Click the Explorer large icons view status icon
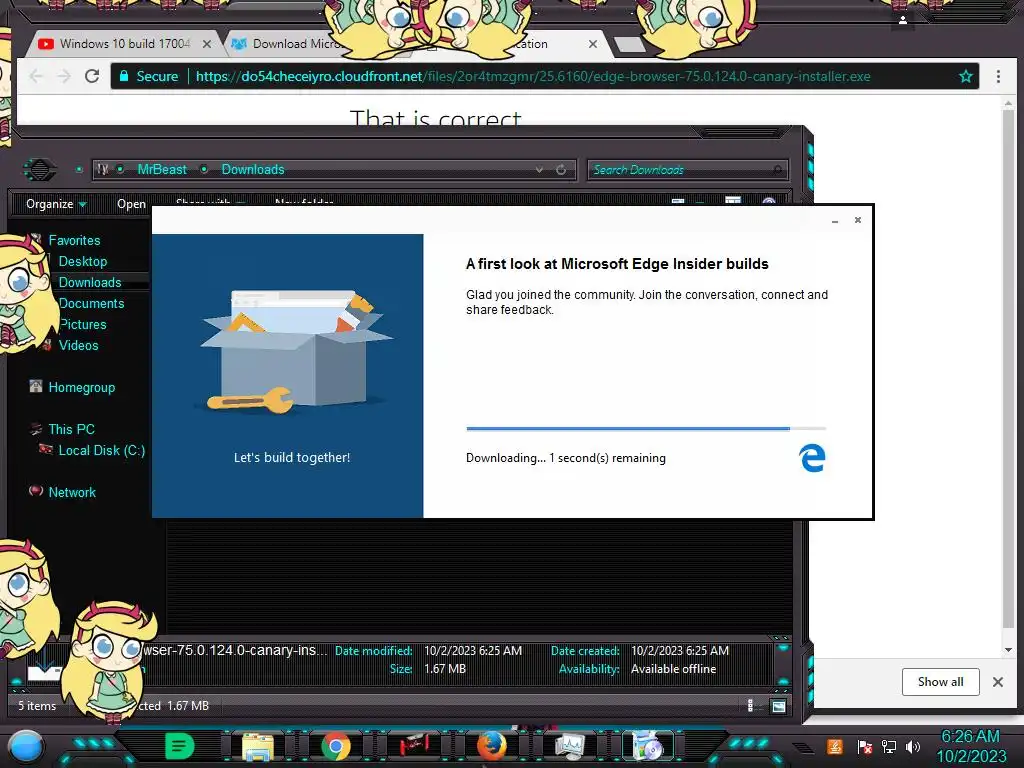1024x768 pixels. coord(778,706)
